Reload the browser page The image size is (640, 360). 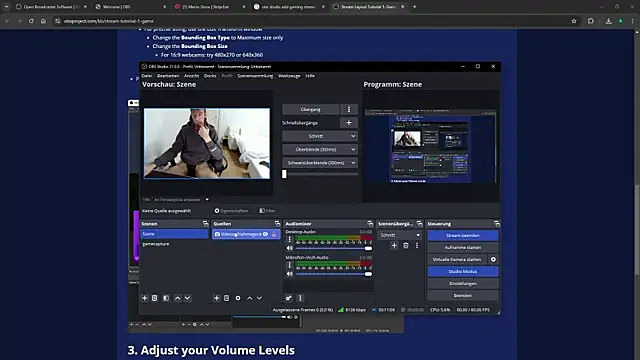pyautogui.click(x=31, y=21)
